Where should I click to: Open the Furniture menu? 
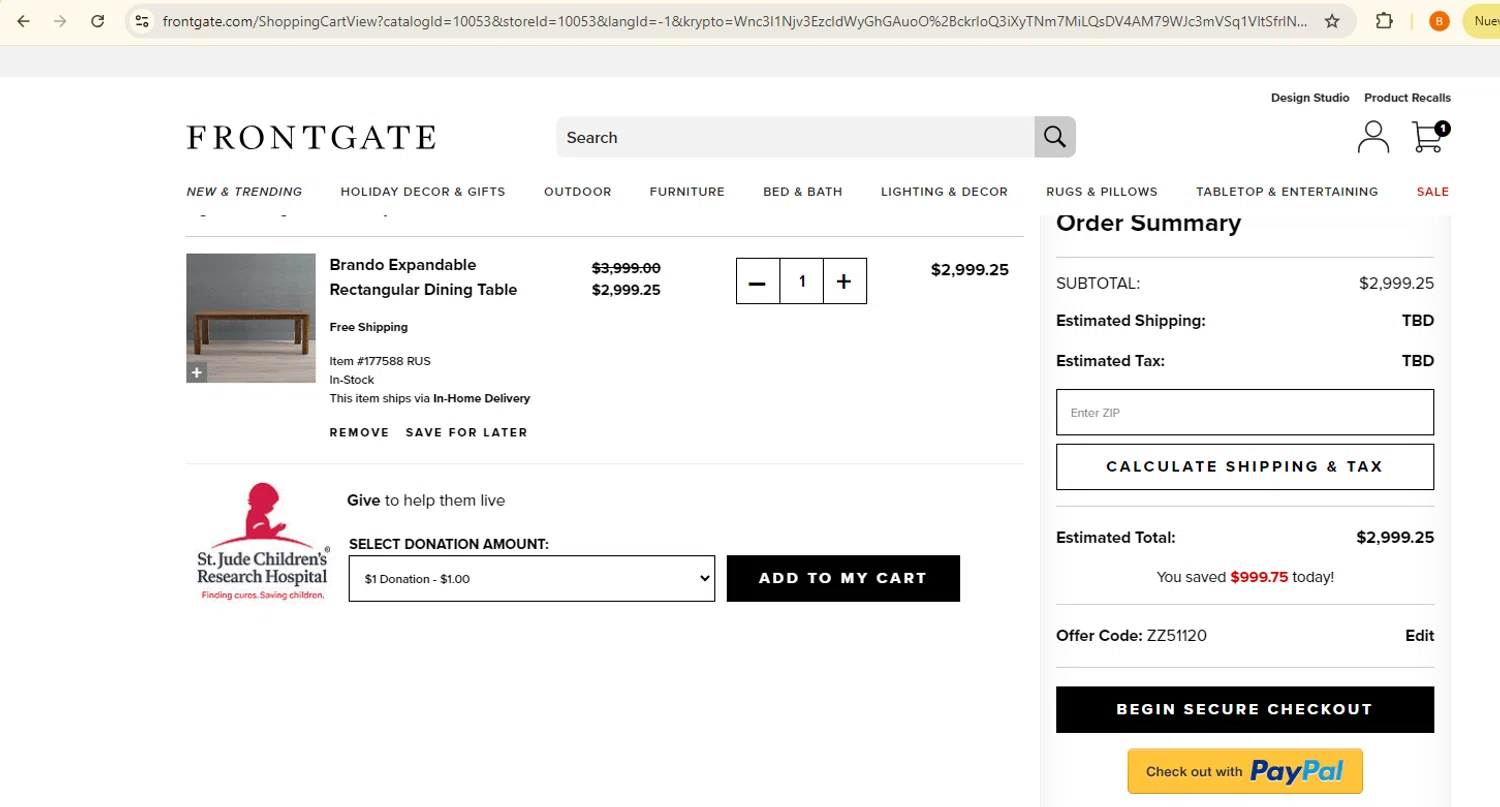[687, 192]
